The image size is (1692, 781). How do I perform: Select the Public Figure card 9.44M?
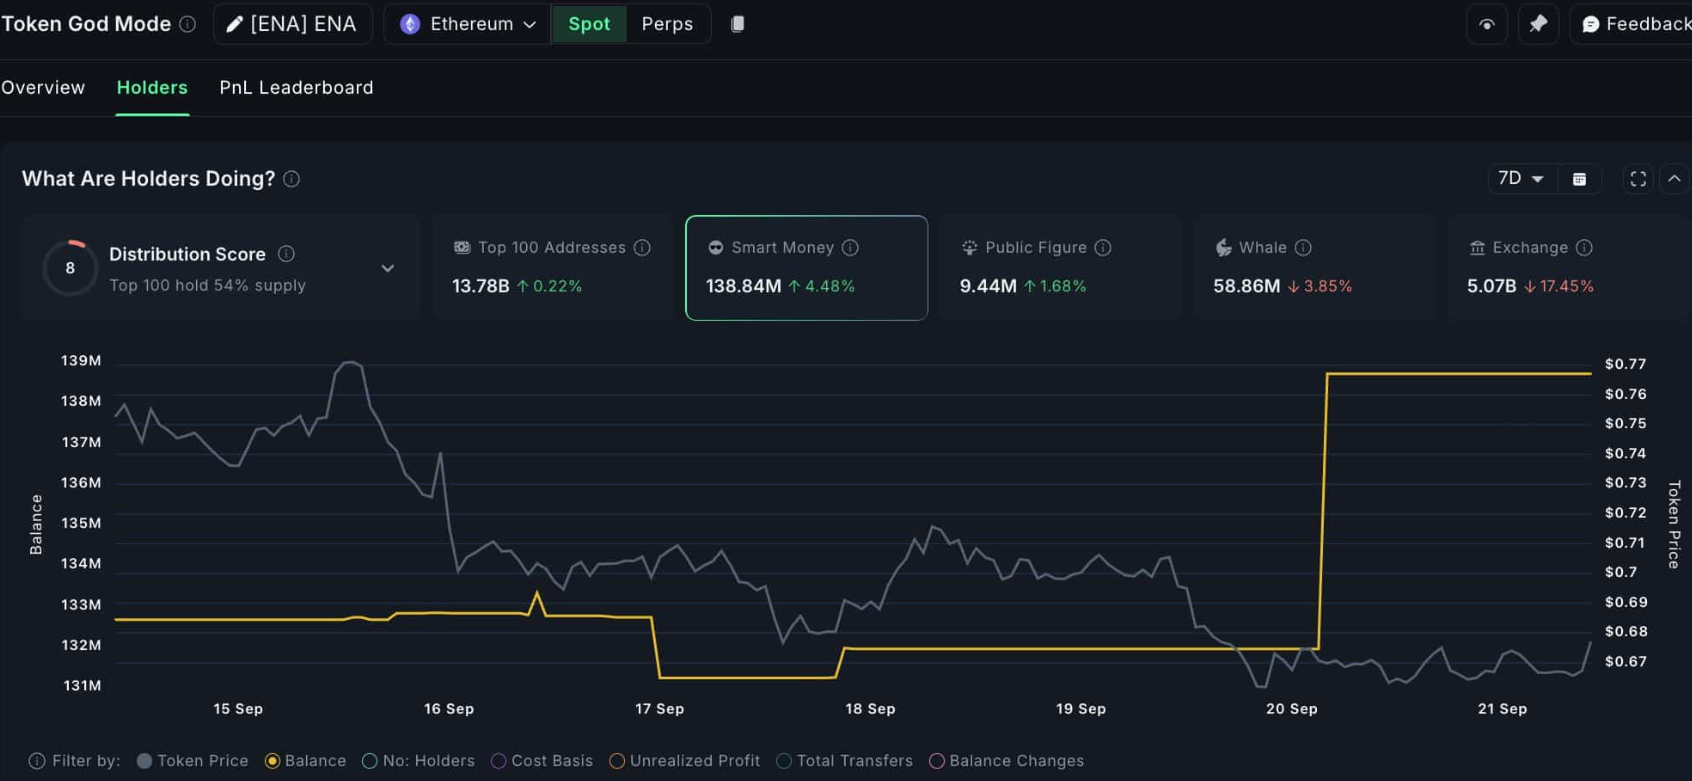point(1060,268)
